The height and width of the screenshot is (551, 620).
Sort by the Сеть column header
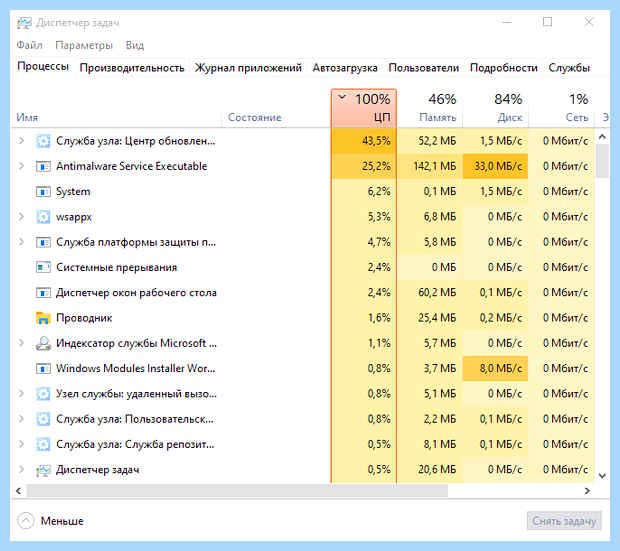(x=562, y=108)
